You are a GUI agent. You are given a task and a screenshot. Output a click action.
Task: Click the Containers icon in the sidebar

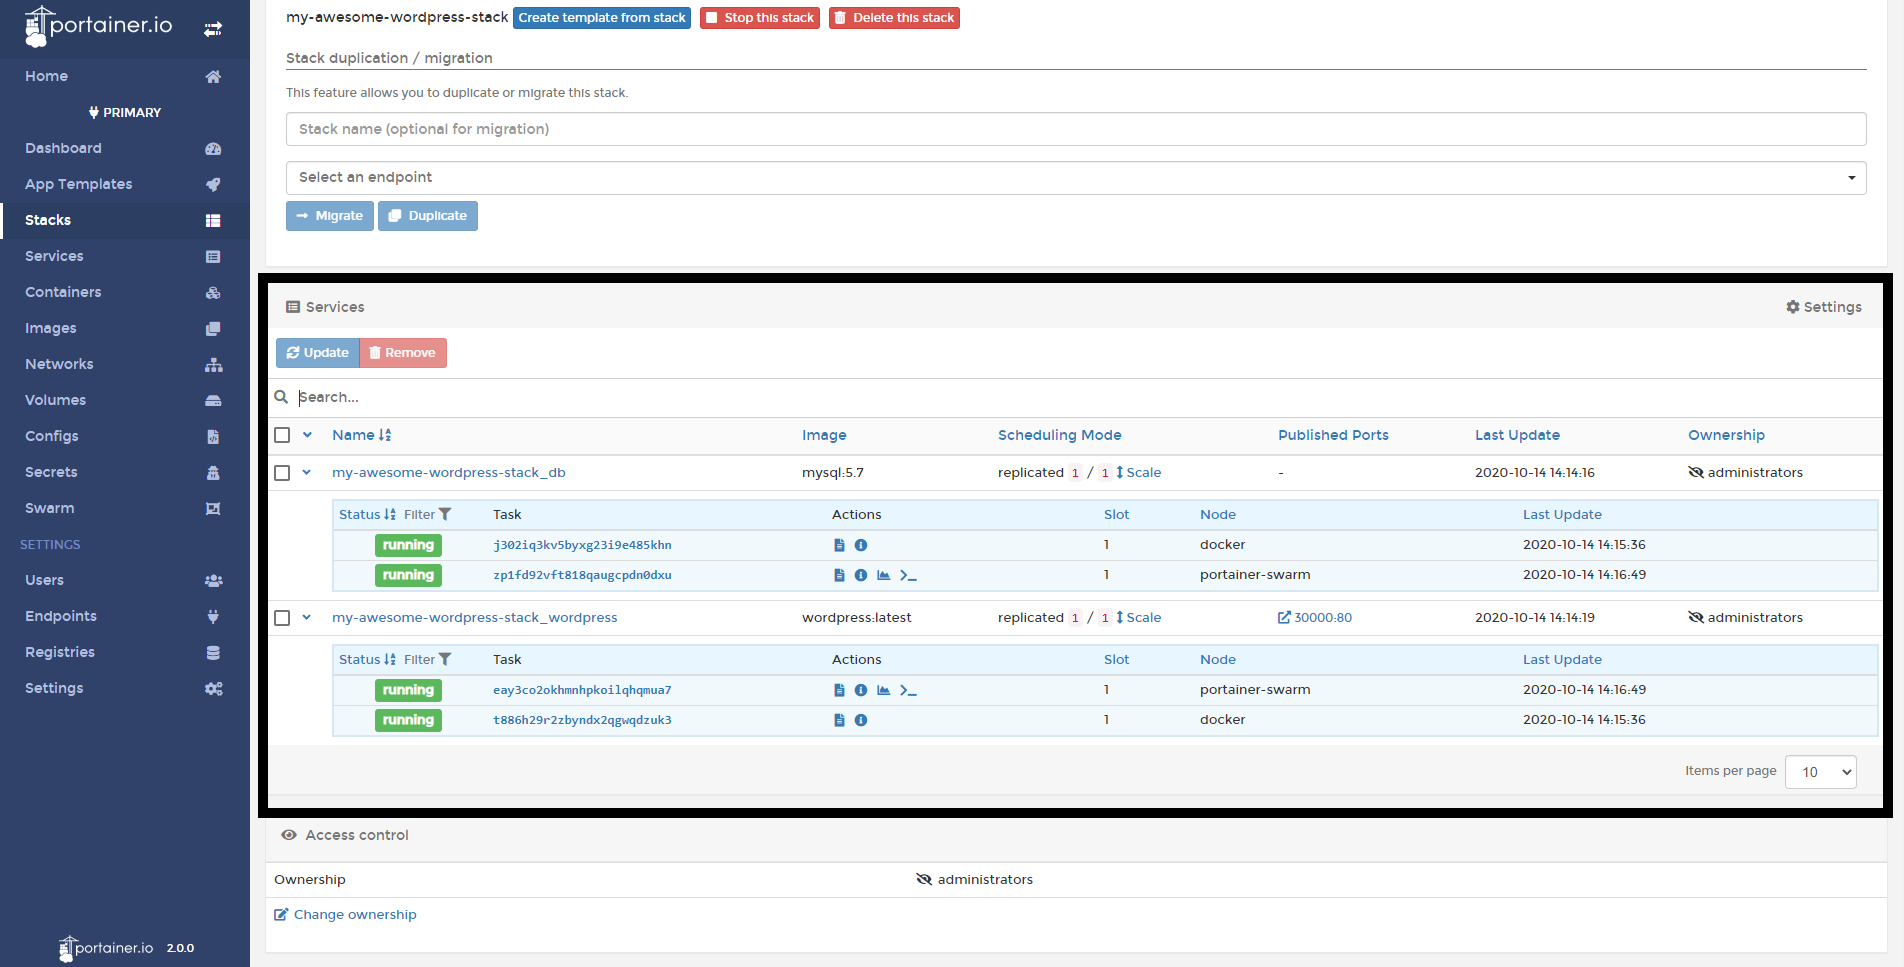pos(213,293)
